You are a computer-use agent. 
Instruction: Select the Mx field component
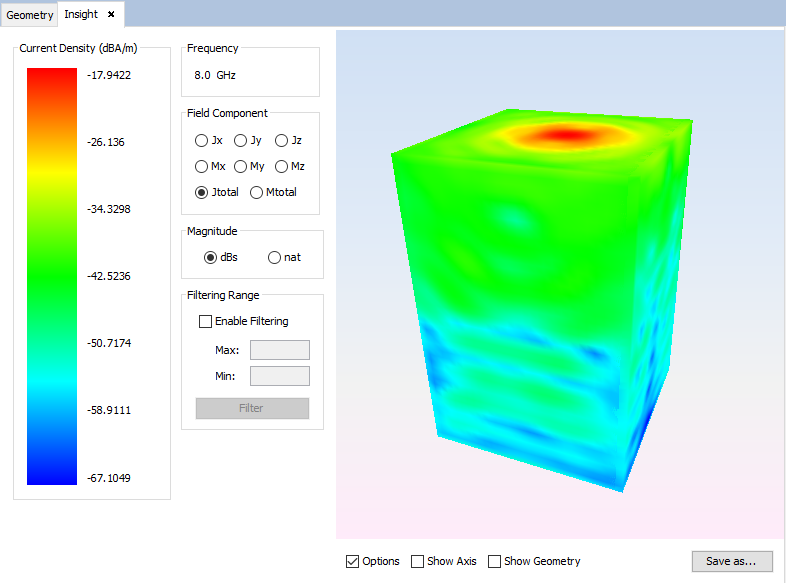[x=202, y=166]
